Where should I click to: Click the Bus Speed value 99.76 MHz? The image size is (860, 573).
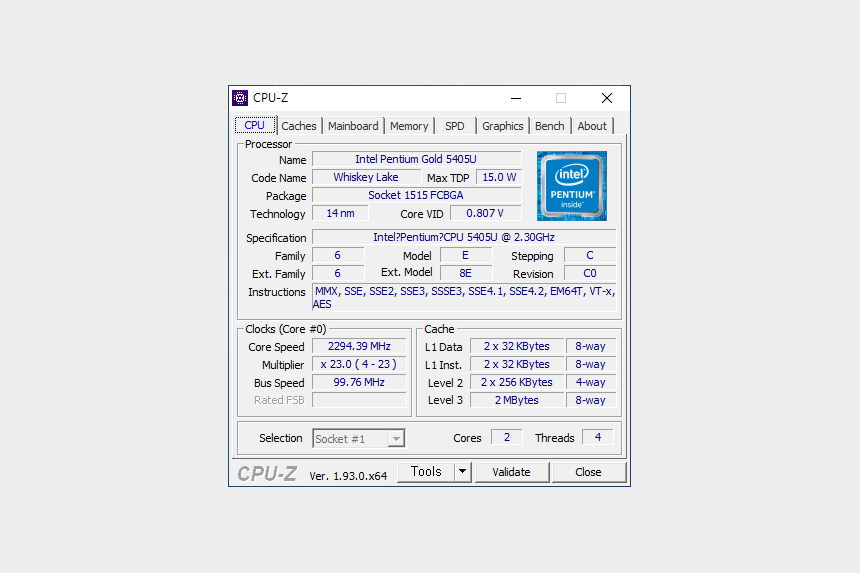pyautogui.click(x=359, y=382)
